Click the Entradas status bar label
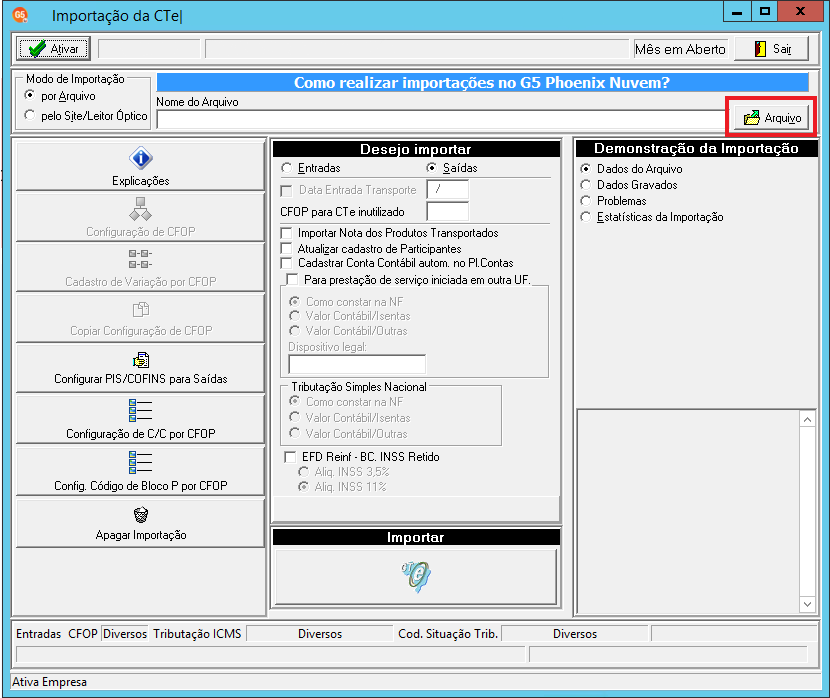 [38, 633]
